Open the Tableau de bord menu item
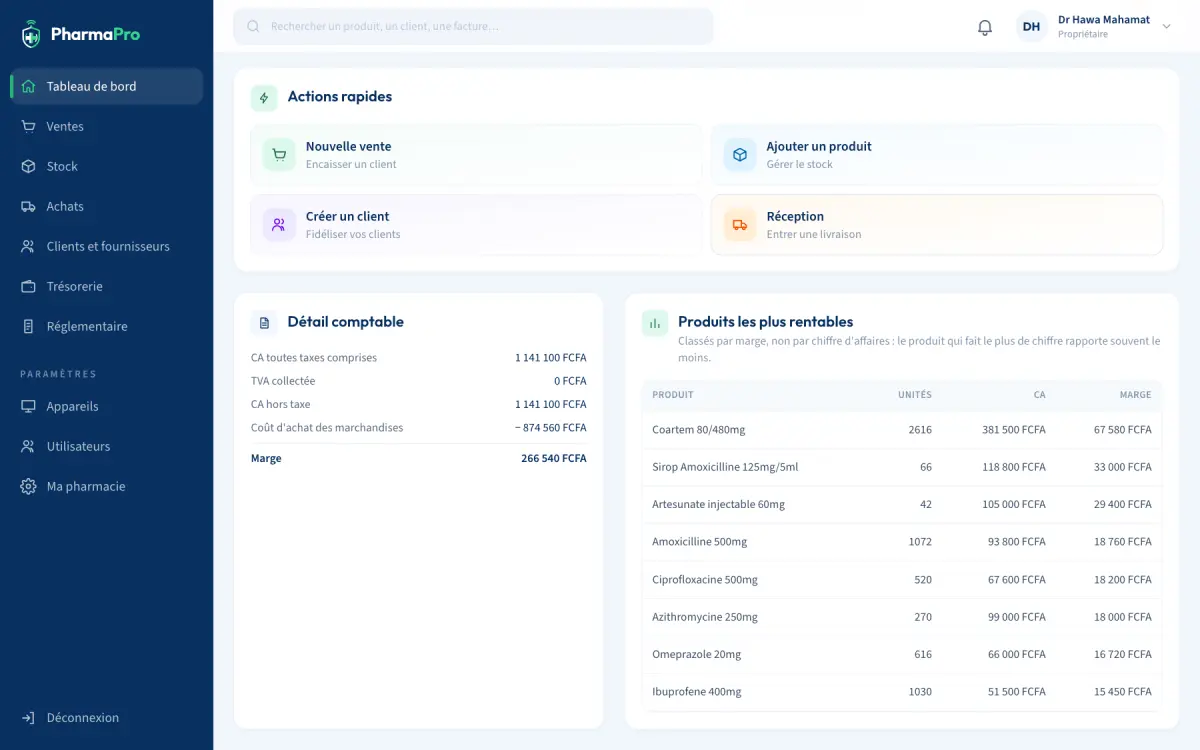Screen dimensions: 1200x750 coord(107,86)
